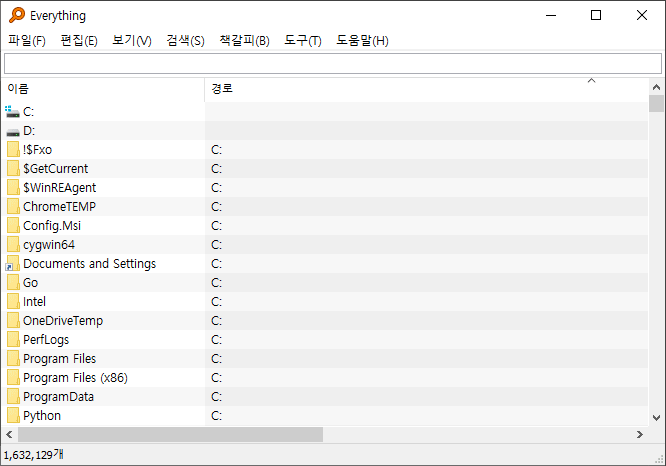Select the Python name text
Image resolution: width=666 pixels, height=466 pixels.
[x=42, y=416]
